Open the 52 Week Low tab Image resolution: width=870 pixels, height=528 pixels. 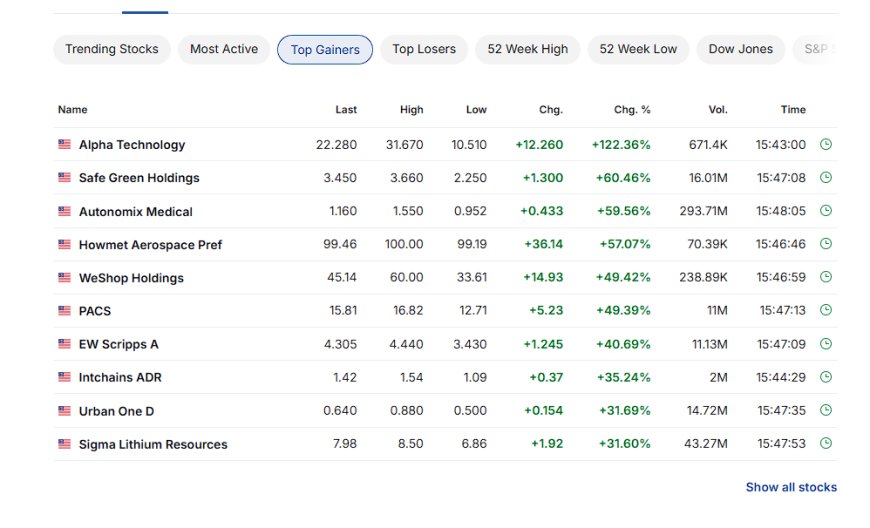click(x=638, y=49)
